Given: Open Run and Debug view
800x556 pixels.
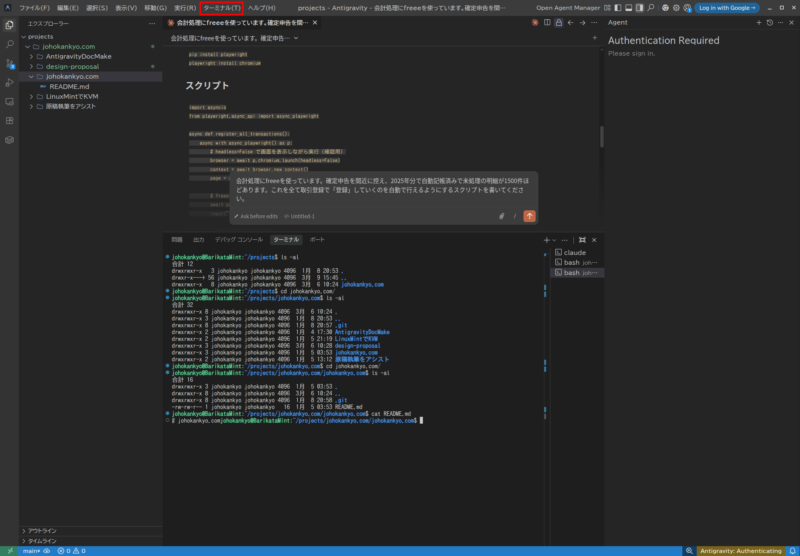Looking at the screenshot, I should pos(9,81).
